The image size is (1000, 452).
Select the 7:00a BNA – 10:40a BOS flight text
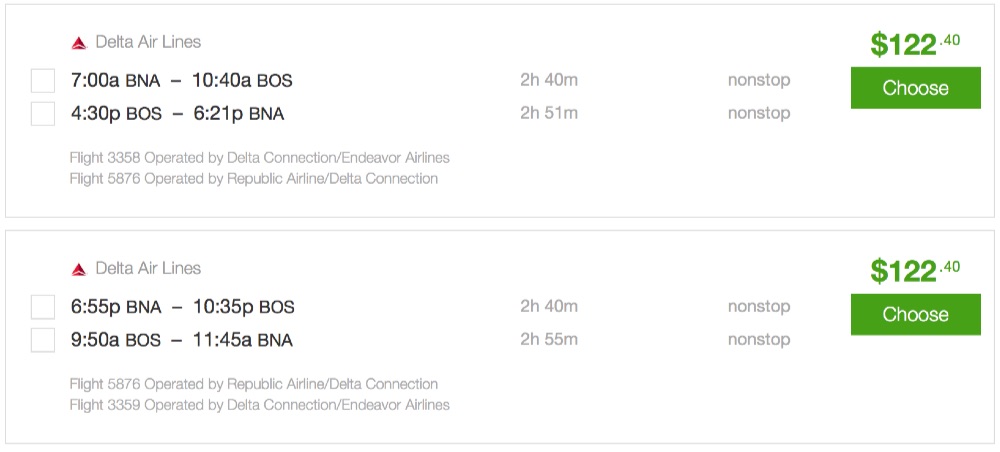point(181,80)
